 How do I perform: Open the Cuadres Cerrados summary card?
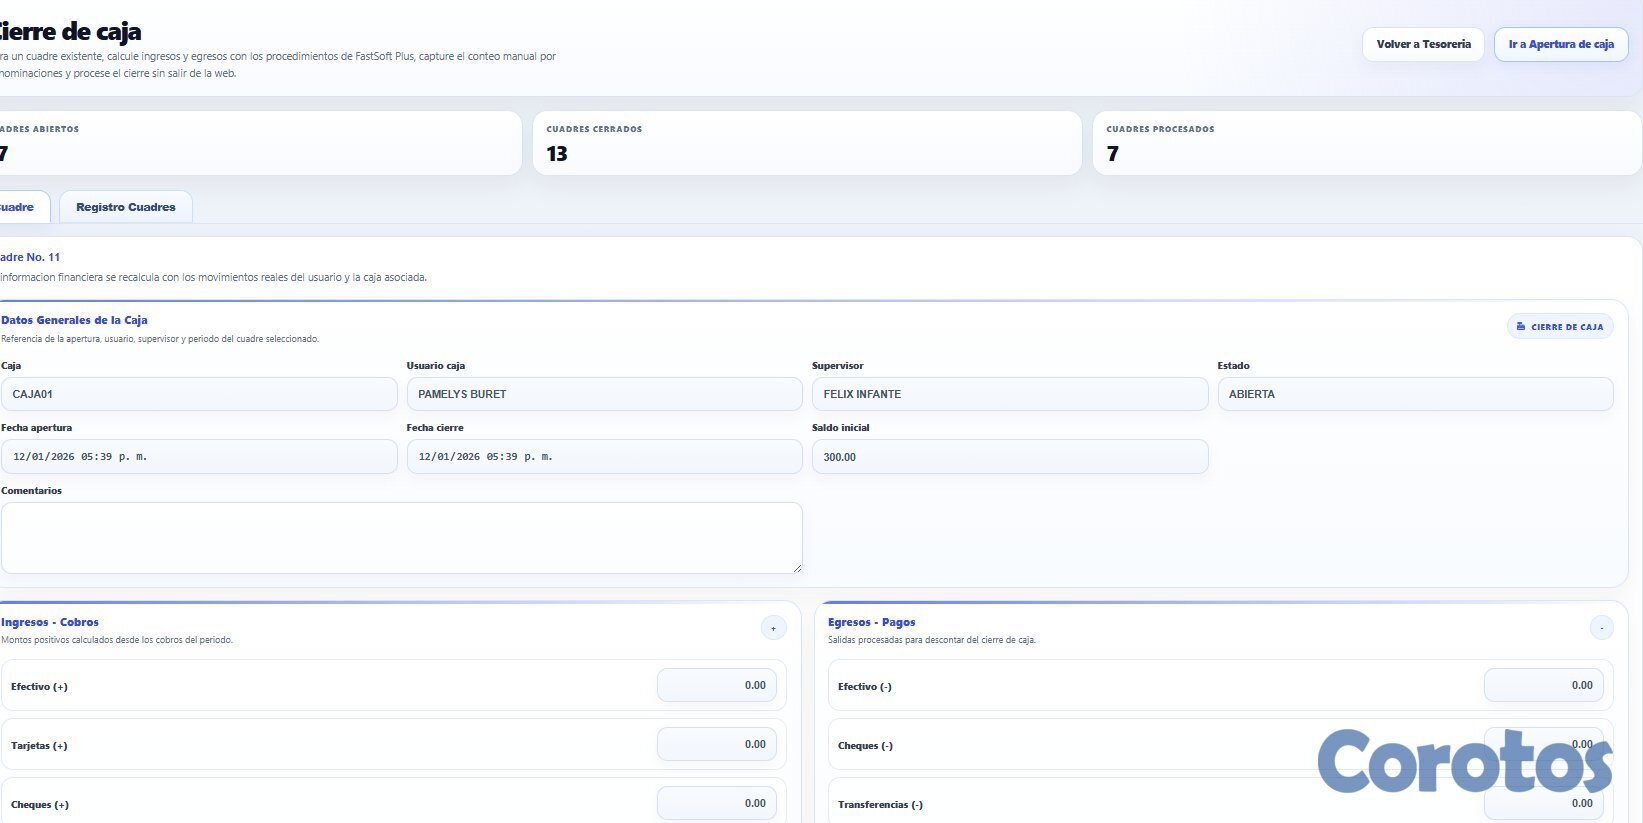click(806, 143)
